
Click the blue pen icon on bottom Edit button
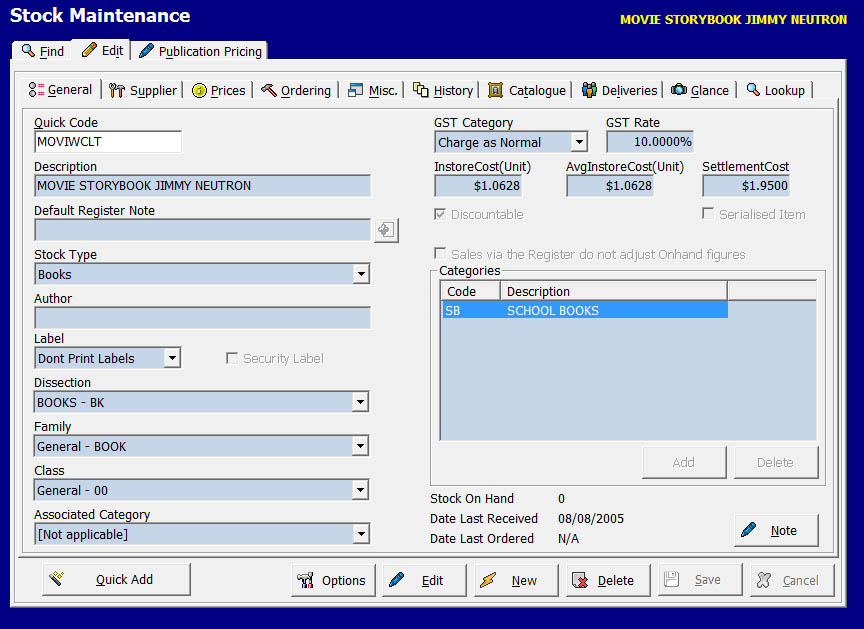tap(396, 579)
